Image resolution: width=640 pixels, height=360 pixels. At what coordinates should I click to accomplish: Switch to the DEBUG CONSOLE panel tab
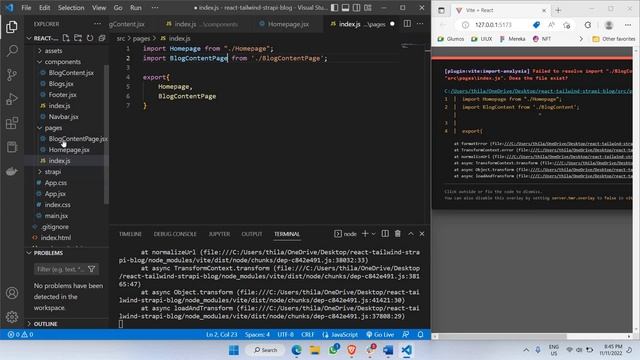coord(175,234)
